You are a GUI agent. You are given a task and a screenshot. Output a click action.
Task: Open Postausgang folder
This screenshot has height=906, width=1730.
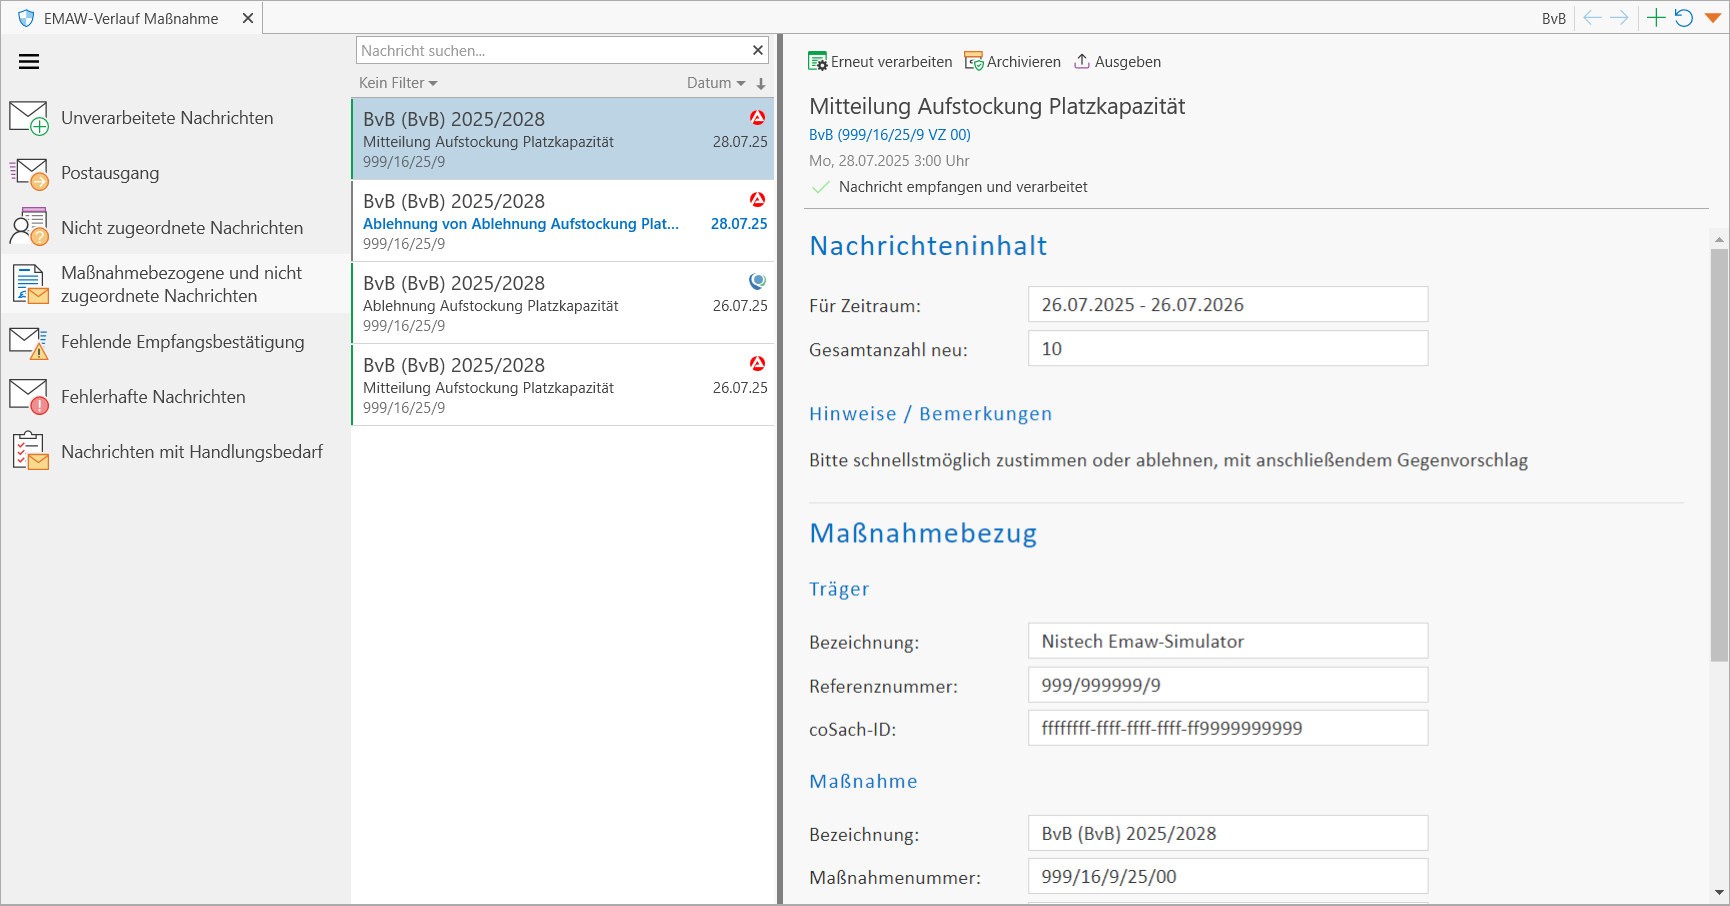[x=175, y=173]
